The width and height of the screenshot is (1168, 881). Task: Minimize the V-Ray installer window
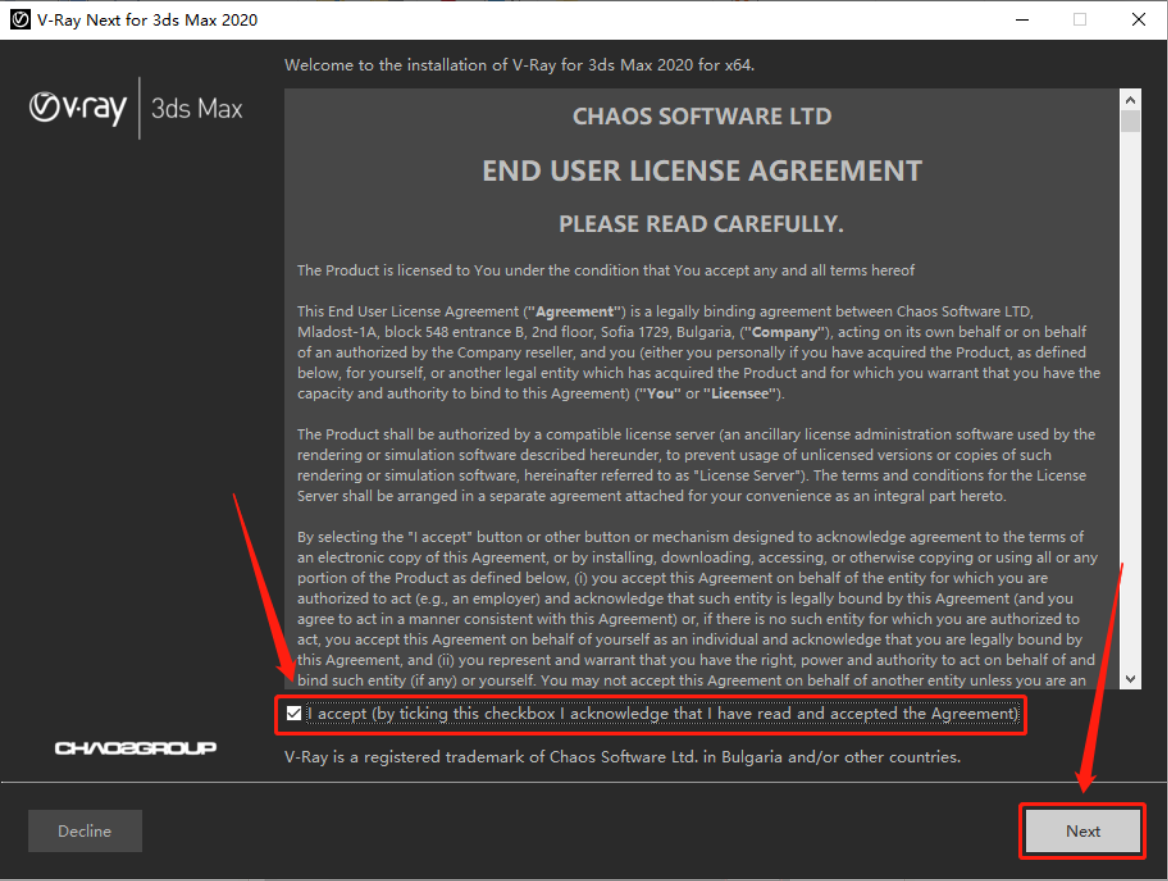tap(1022, 20)
